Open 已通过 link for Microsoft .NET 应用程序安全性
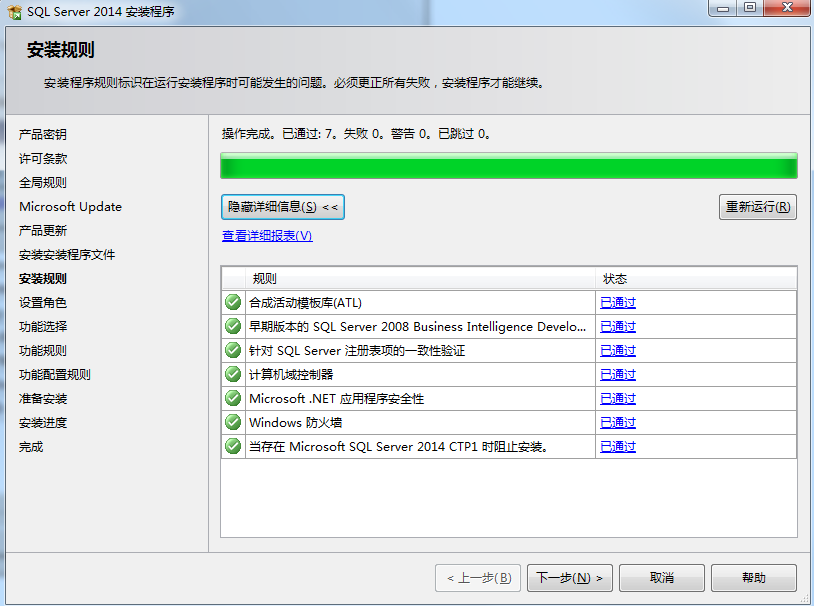This screenshot has width=814, height=606. [x=618, y=398]
